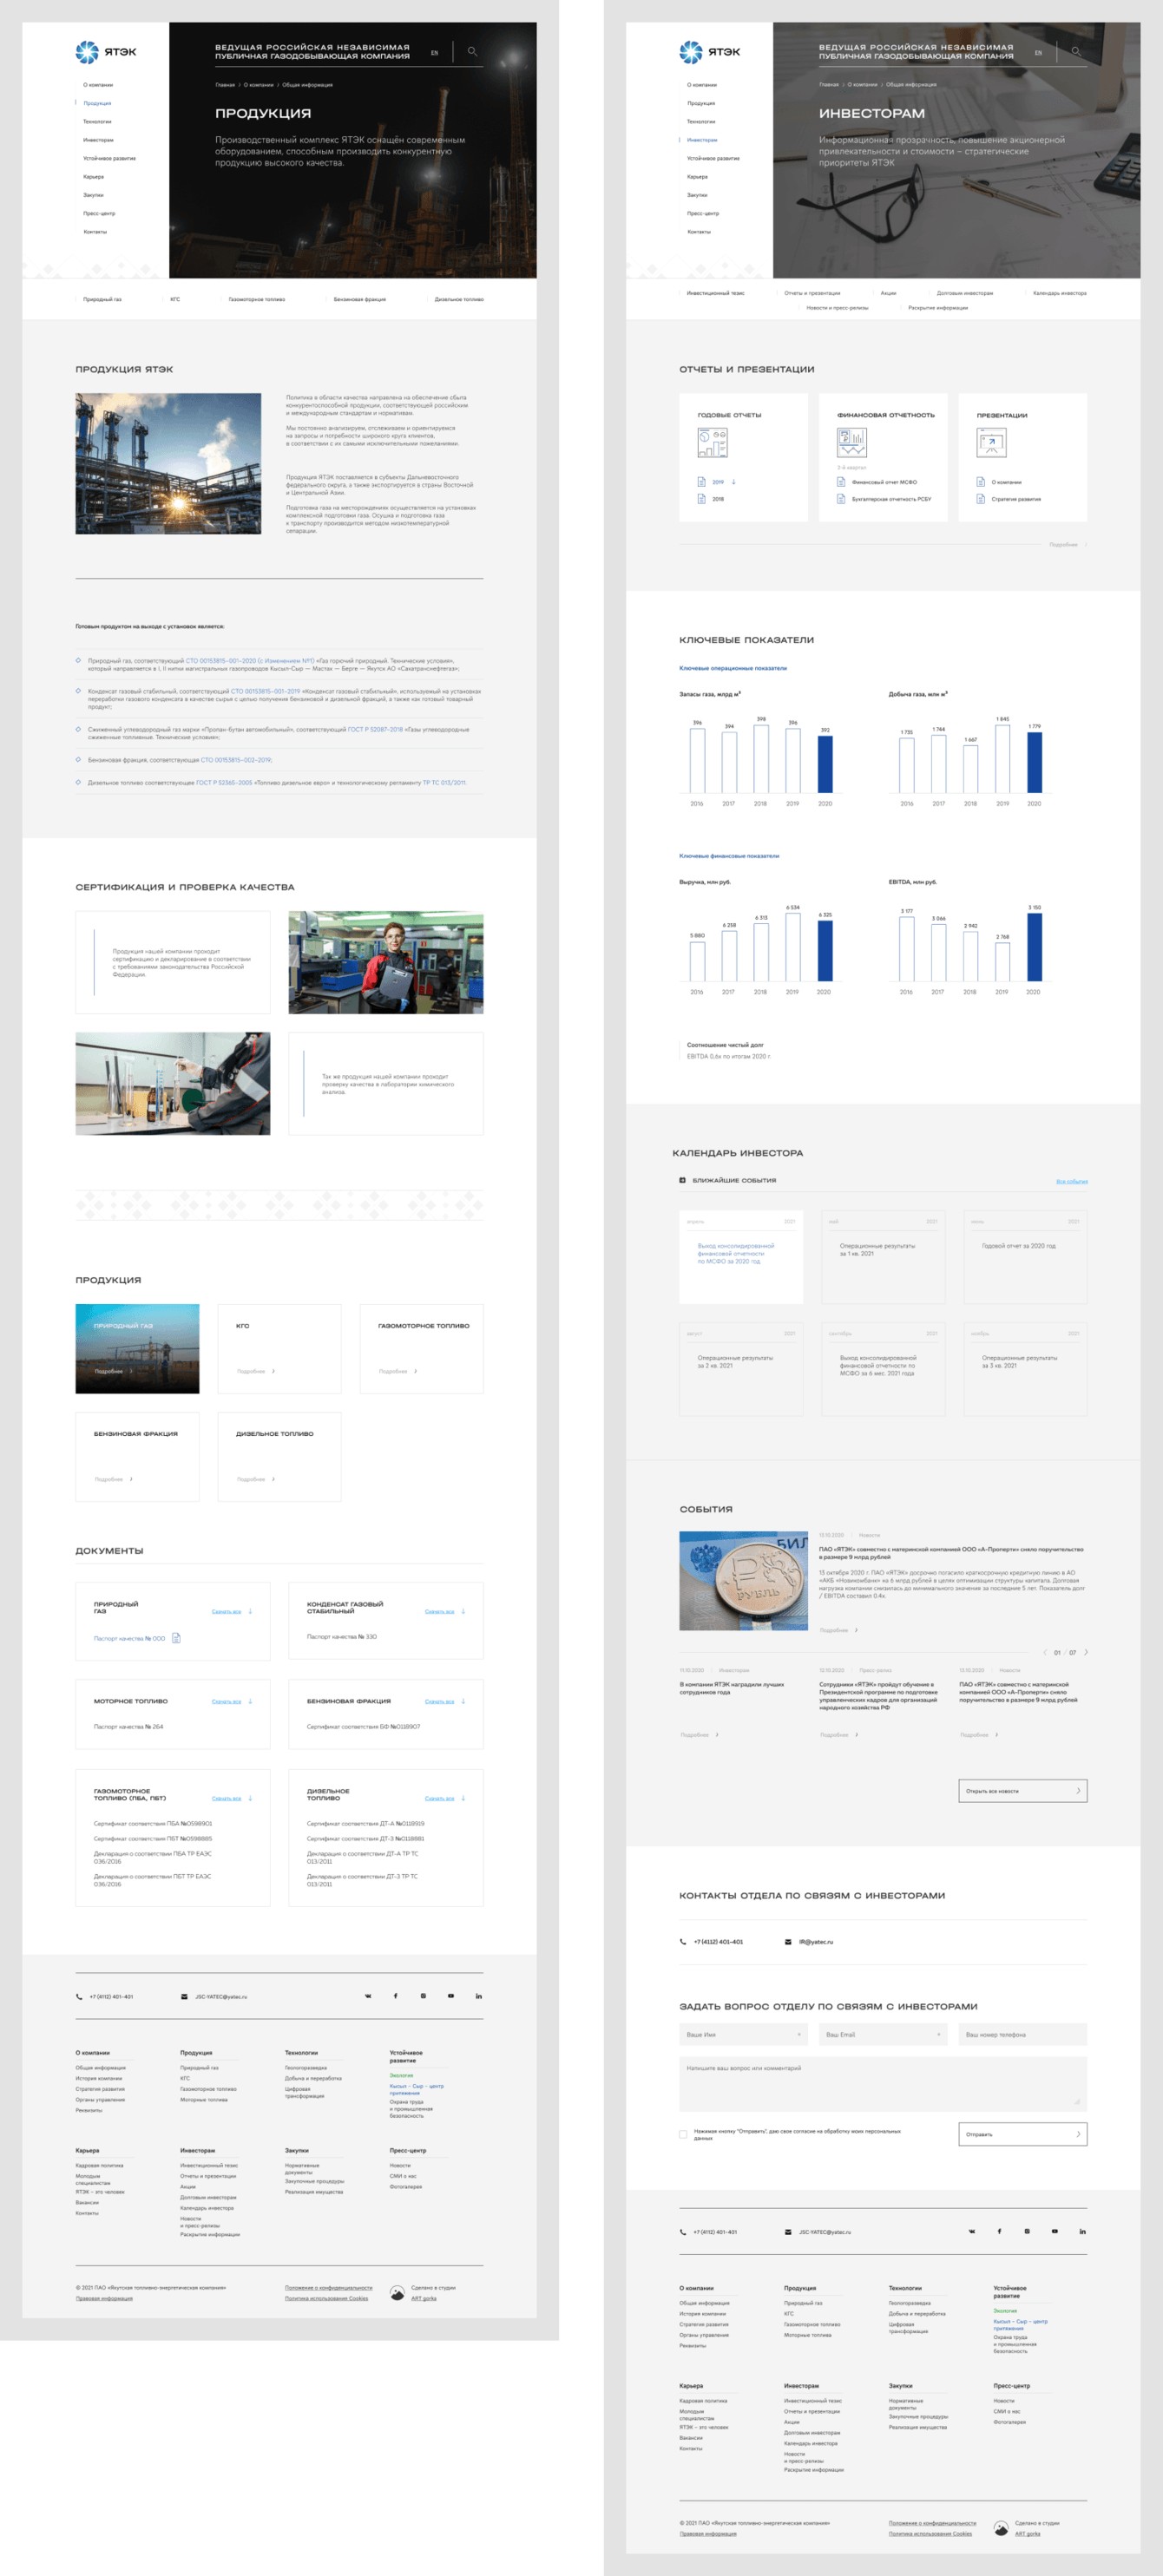Screen dimensions: 1163x2576
Task: Open the Природный газ product card image
Action: [137, 1348]
